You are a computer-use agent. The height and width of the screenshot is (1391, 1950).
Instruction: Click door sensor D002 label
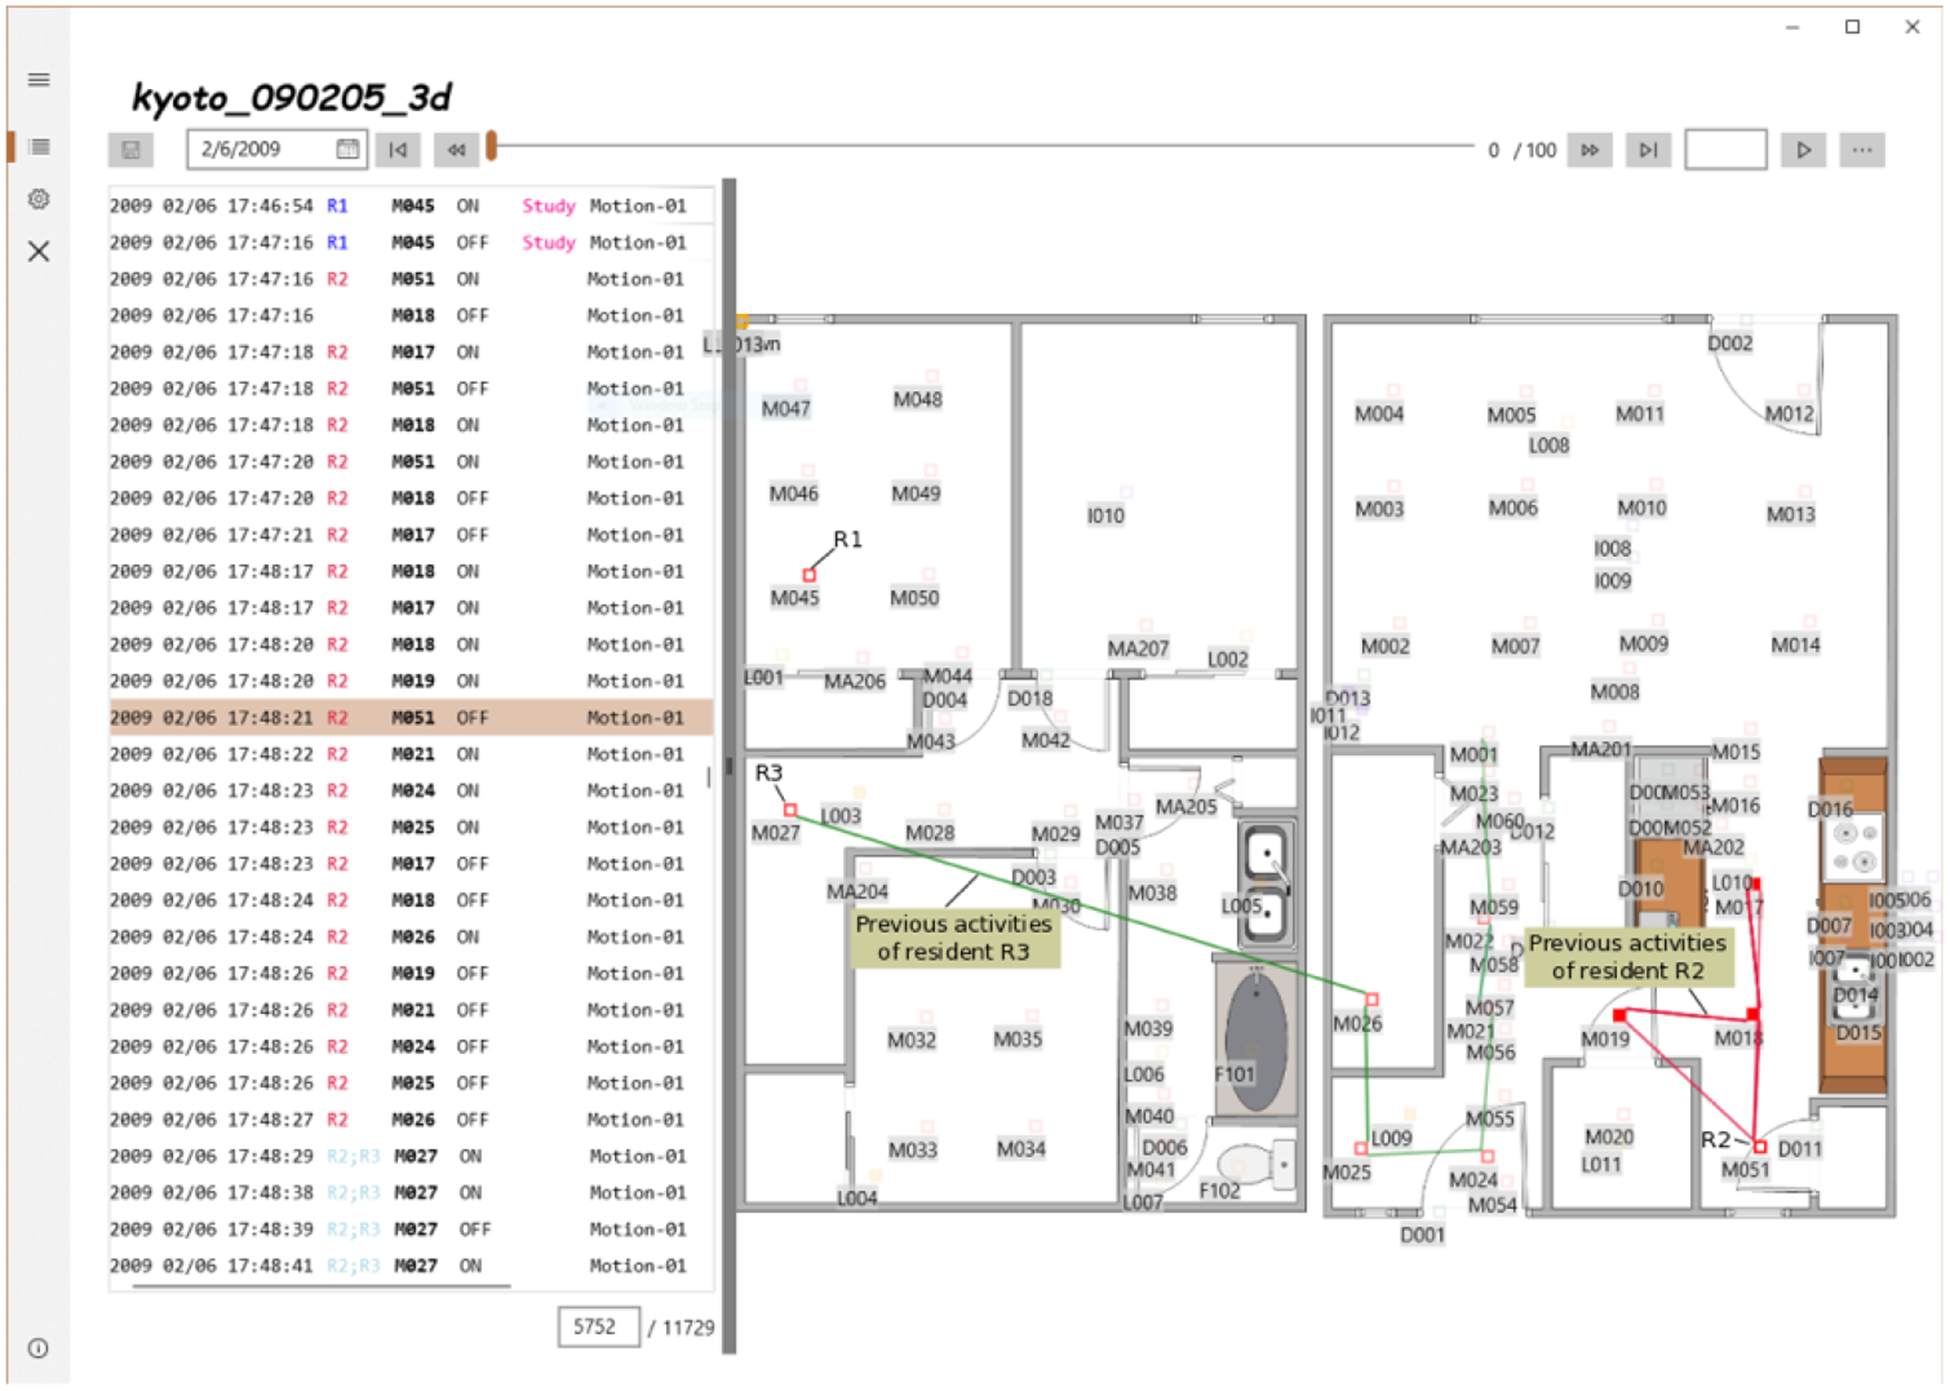click(1730, 343)
